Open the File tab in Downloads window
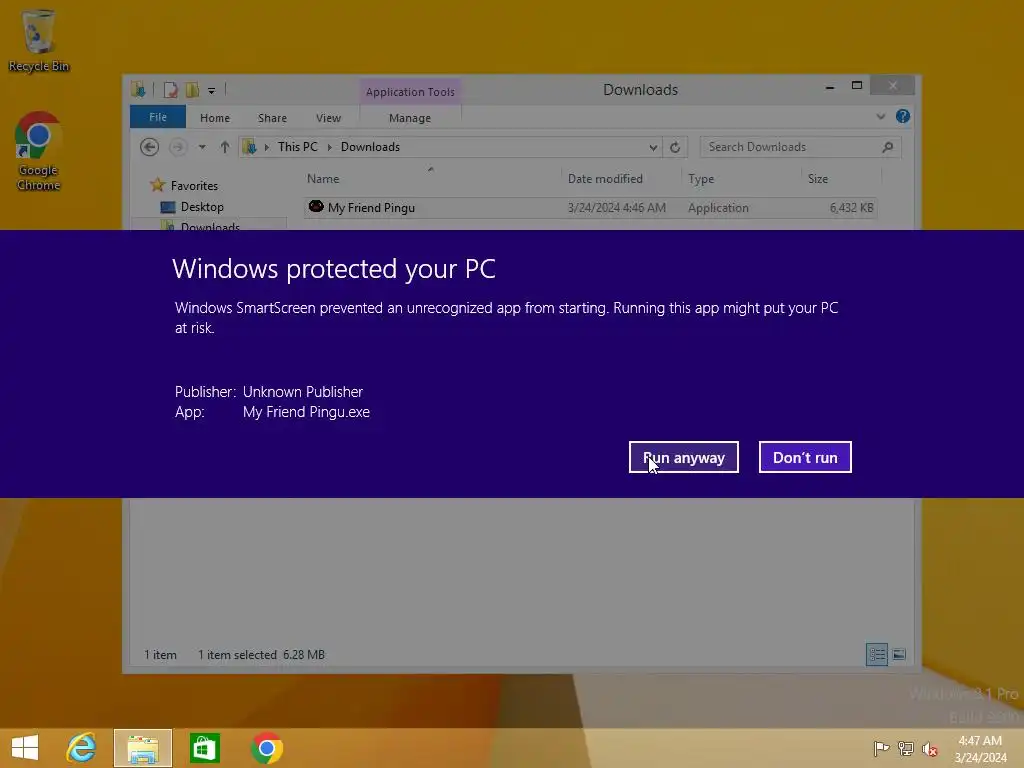The height and width of the screenshot is (768, 1024). pos(158,117)
